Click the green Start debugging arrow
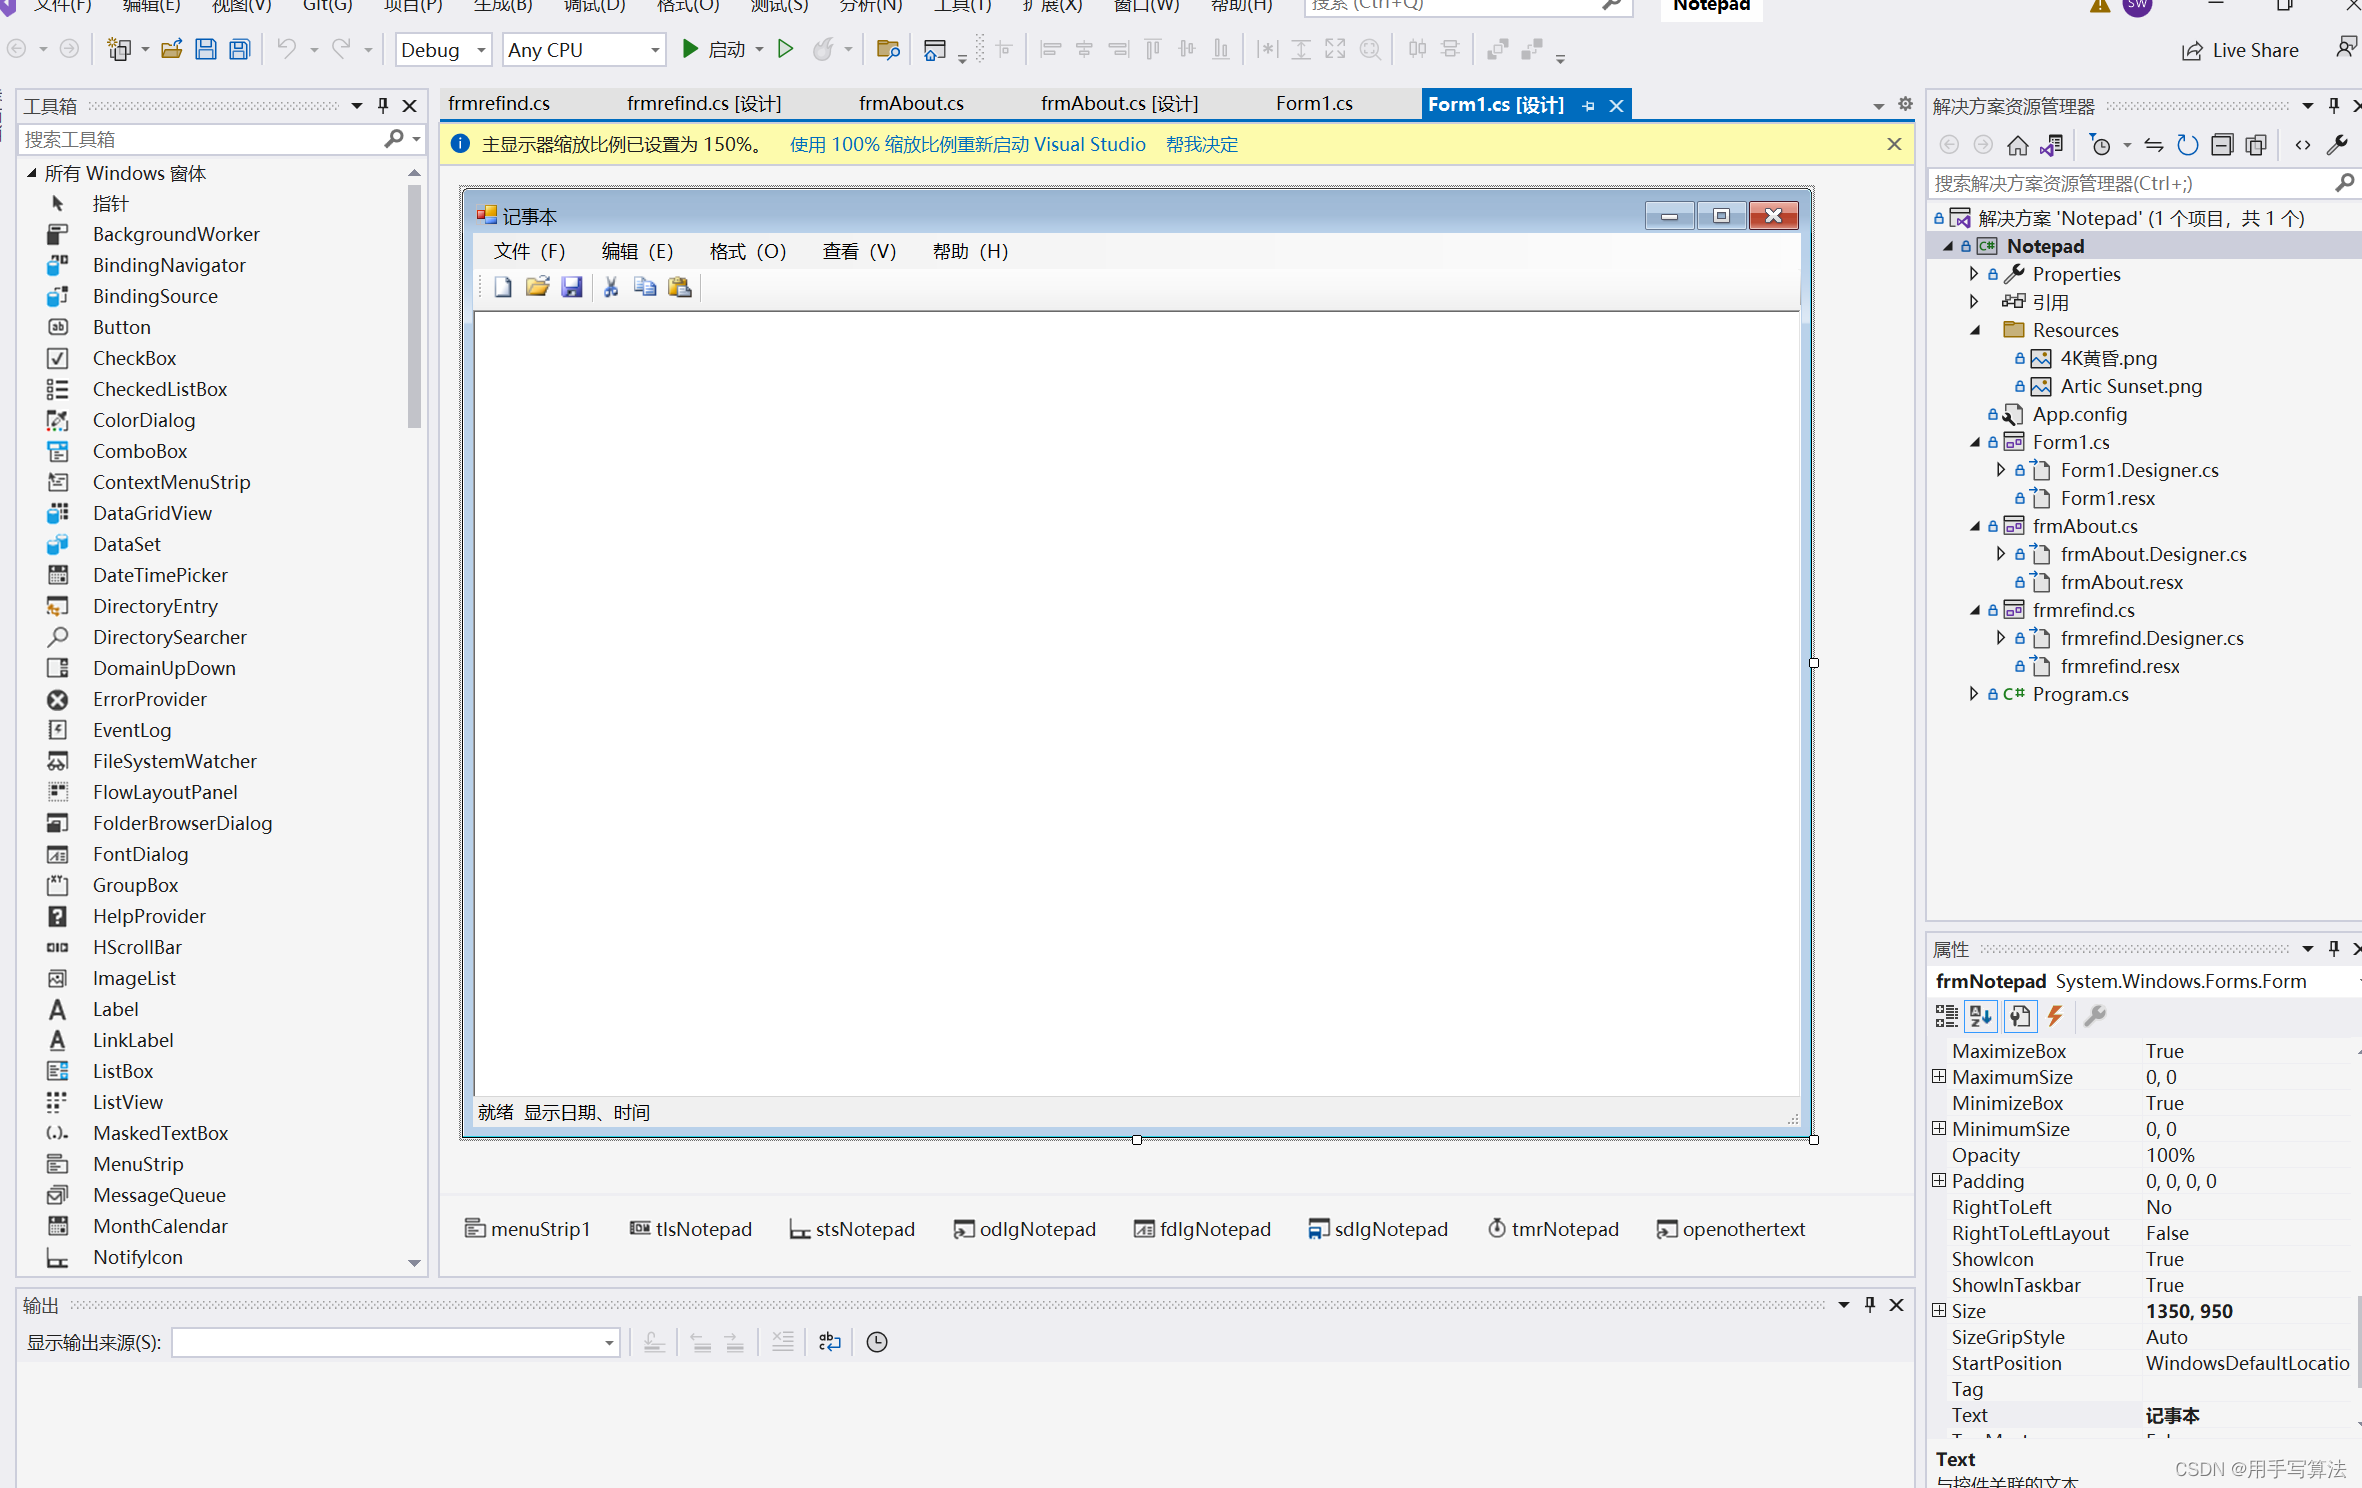Viewport: 2362px width, 1488px height. click(x=690, y=49)
